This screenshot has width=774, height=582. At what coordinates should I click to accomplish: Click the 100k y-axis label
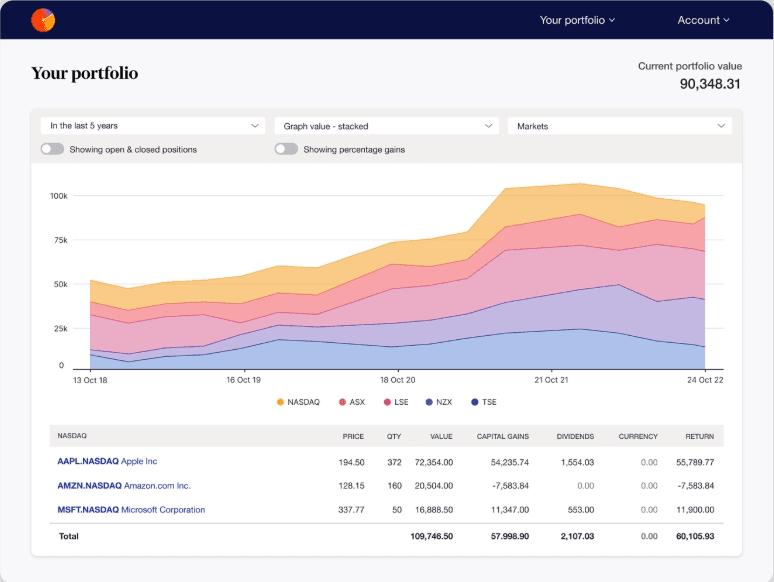tap(59, 196)
